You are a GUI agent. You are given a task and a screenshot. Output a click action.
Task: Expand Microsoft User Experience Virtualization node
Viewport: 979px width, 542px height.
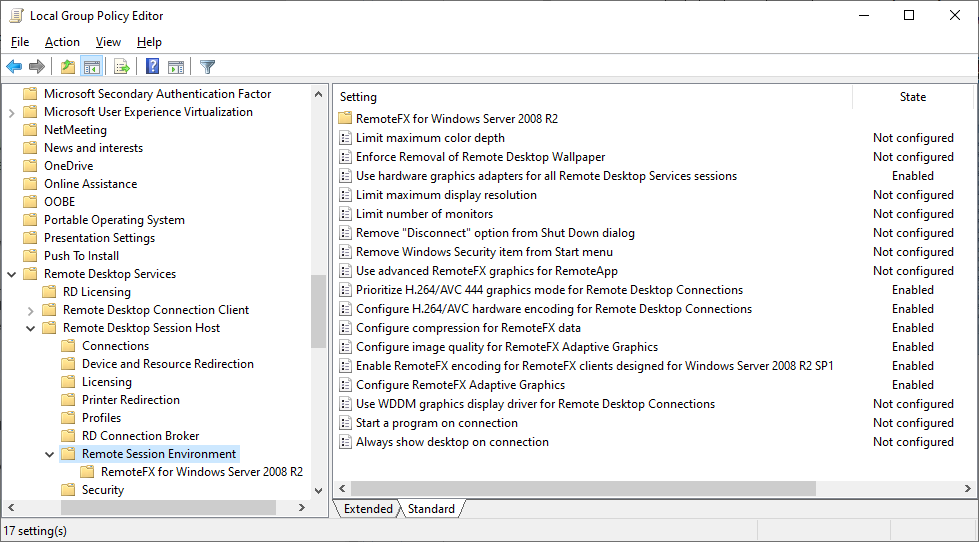pyautogui.click(x=12, y=112)
